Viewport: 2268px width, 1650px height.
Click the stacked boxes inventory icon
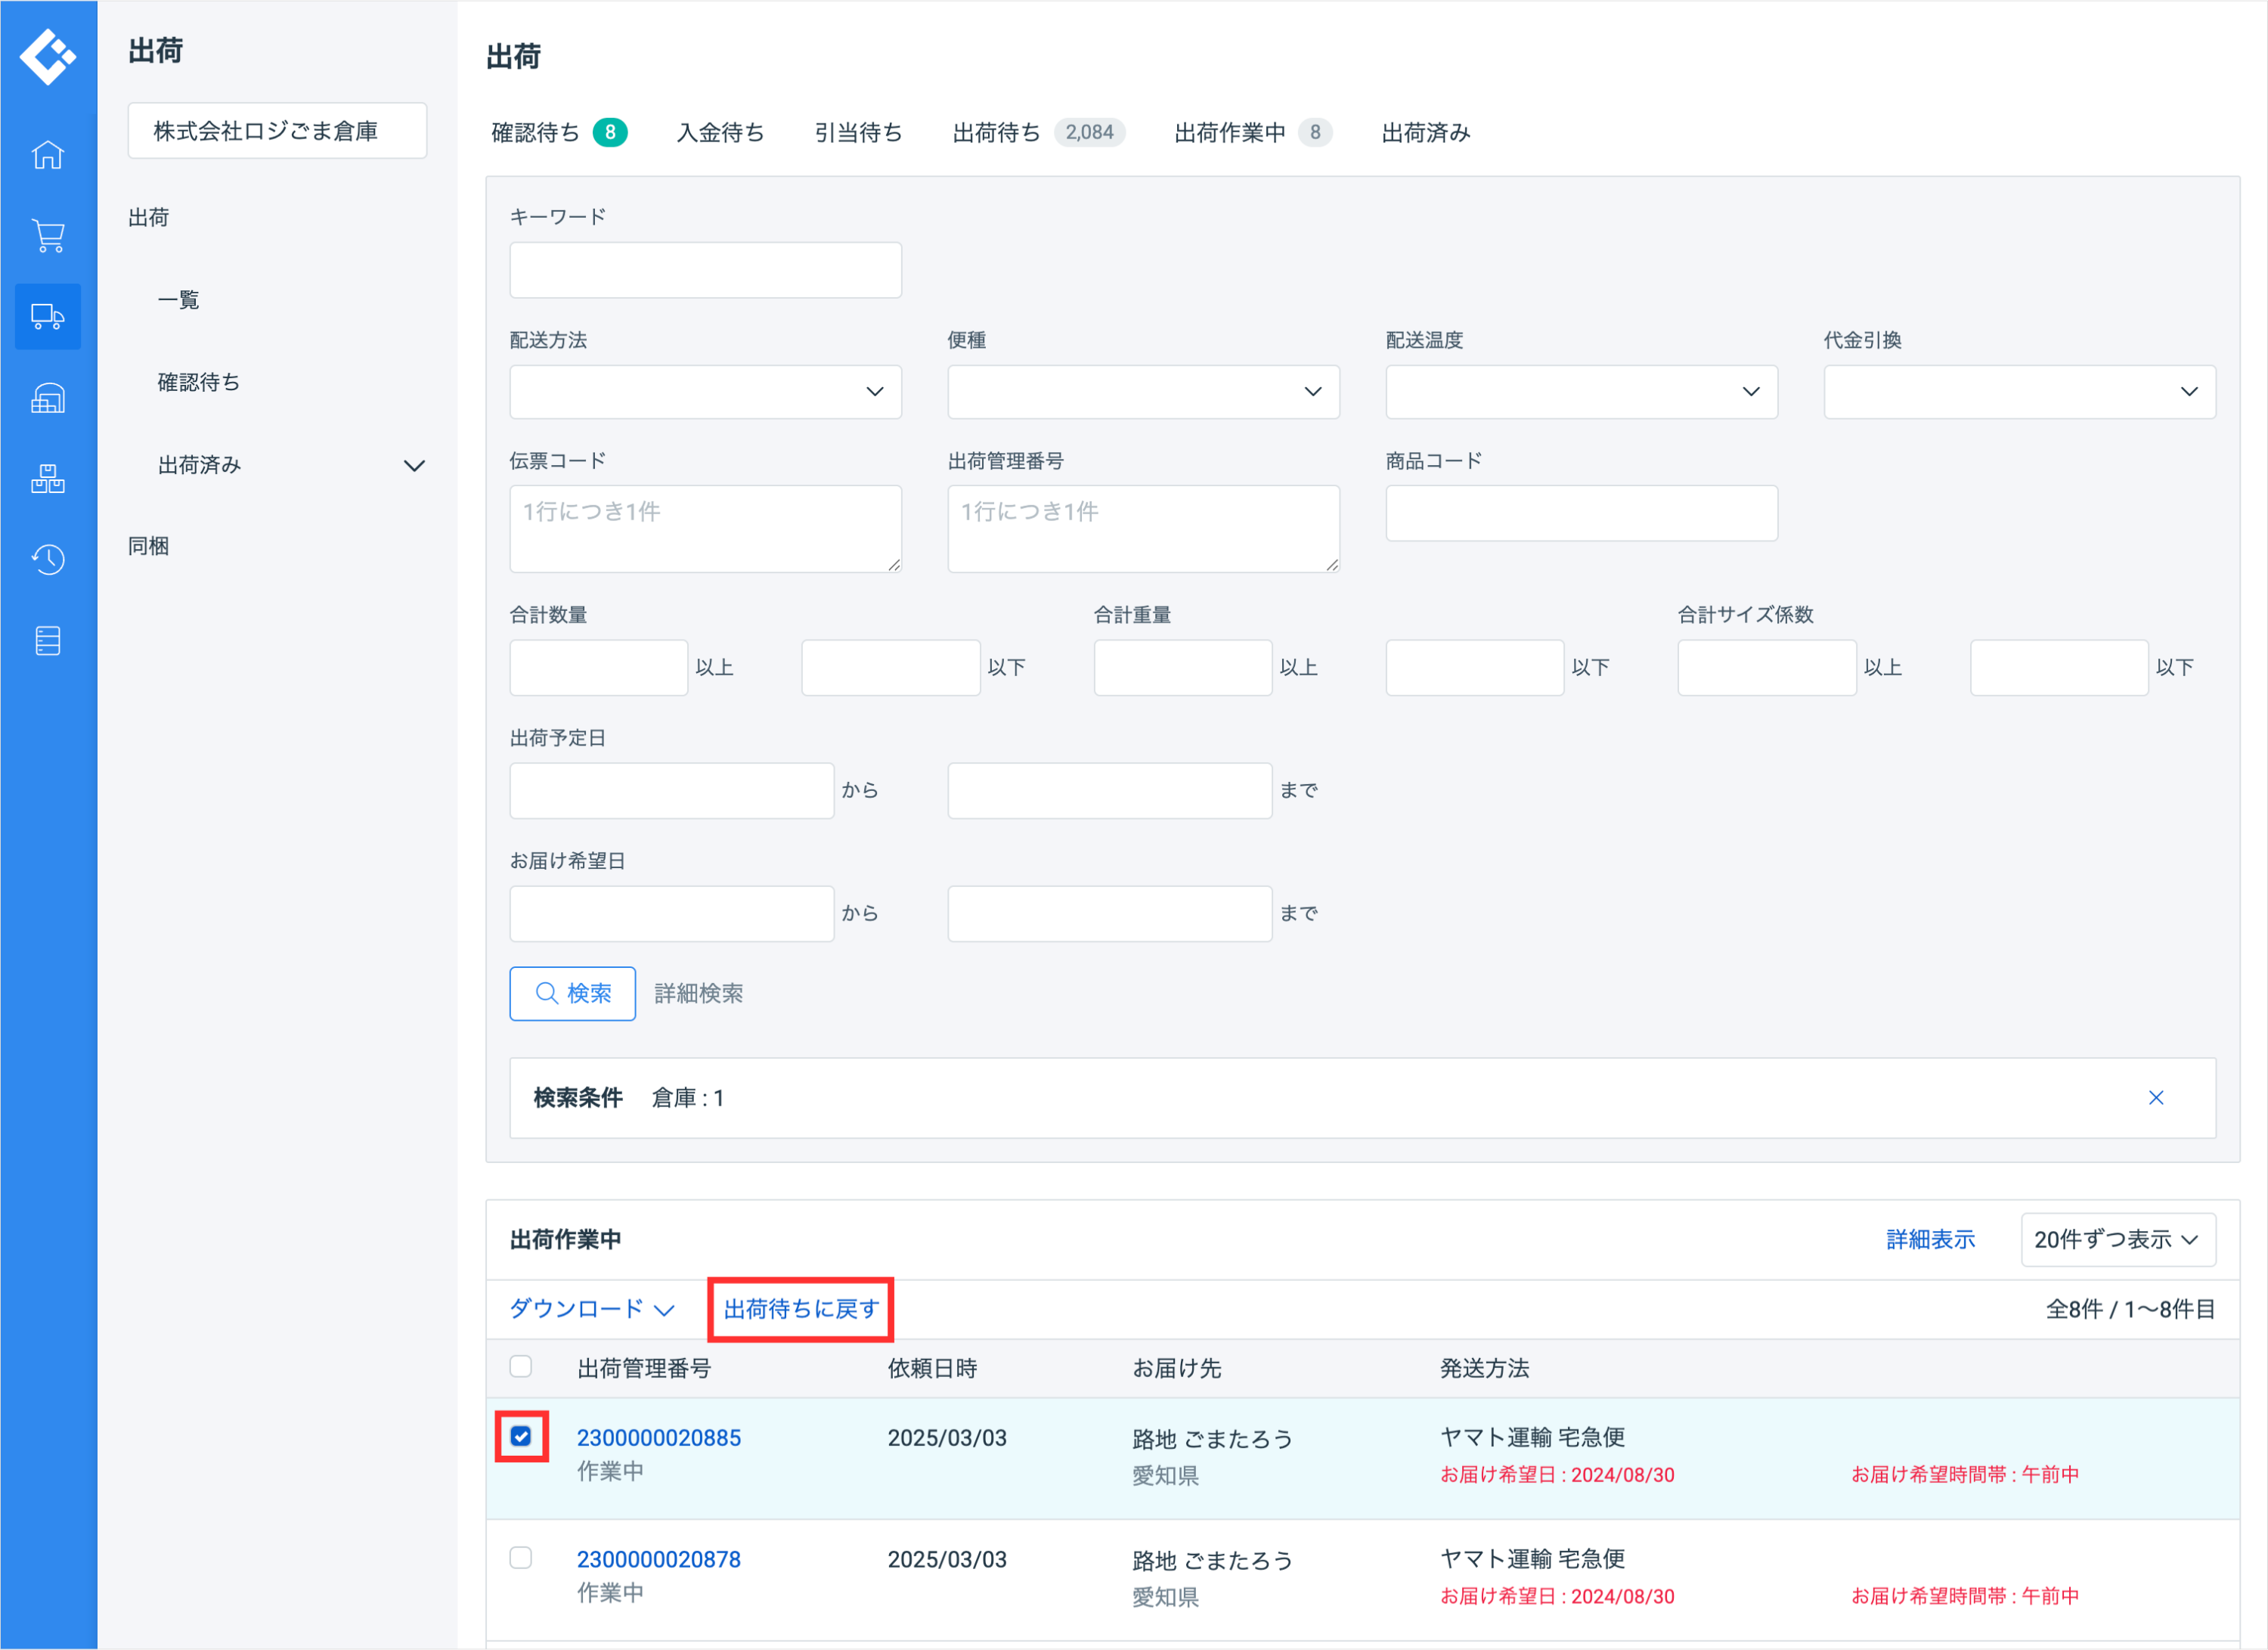click(48, 479)
